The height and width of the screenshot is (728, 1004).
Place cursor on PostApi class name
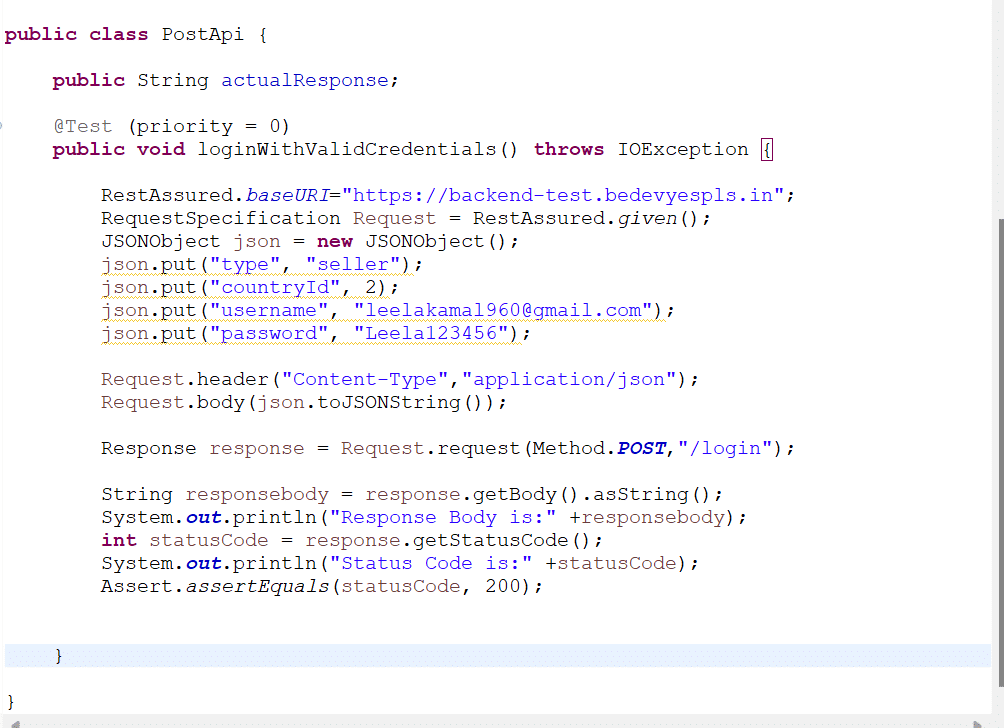[202, 34]
